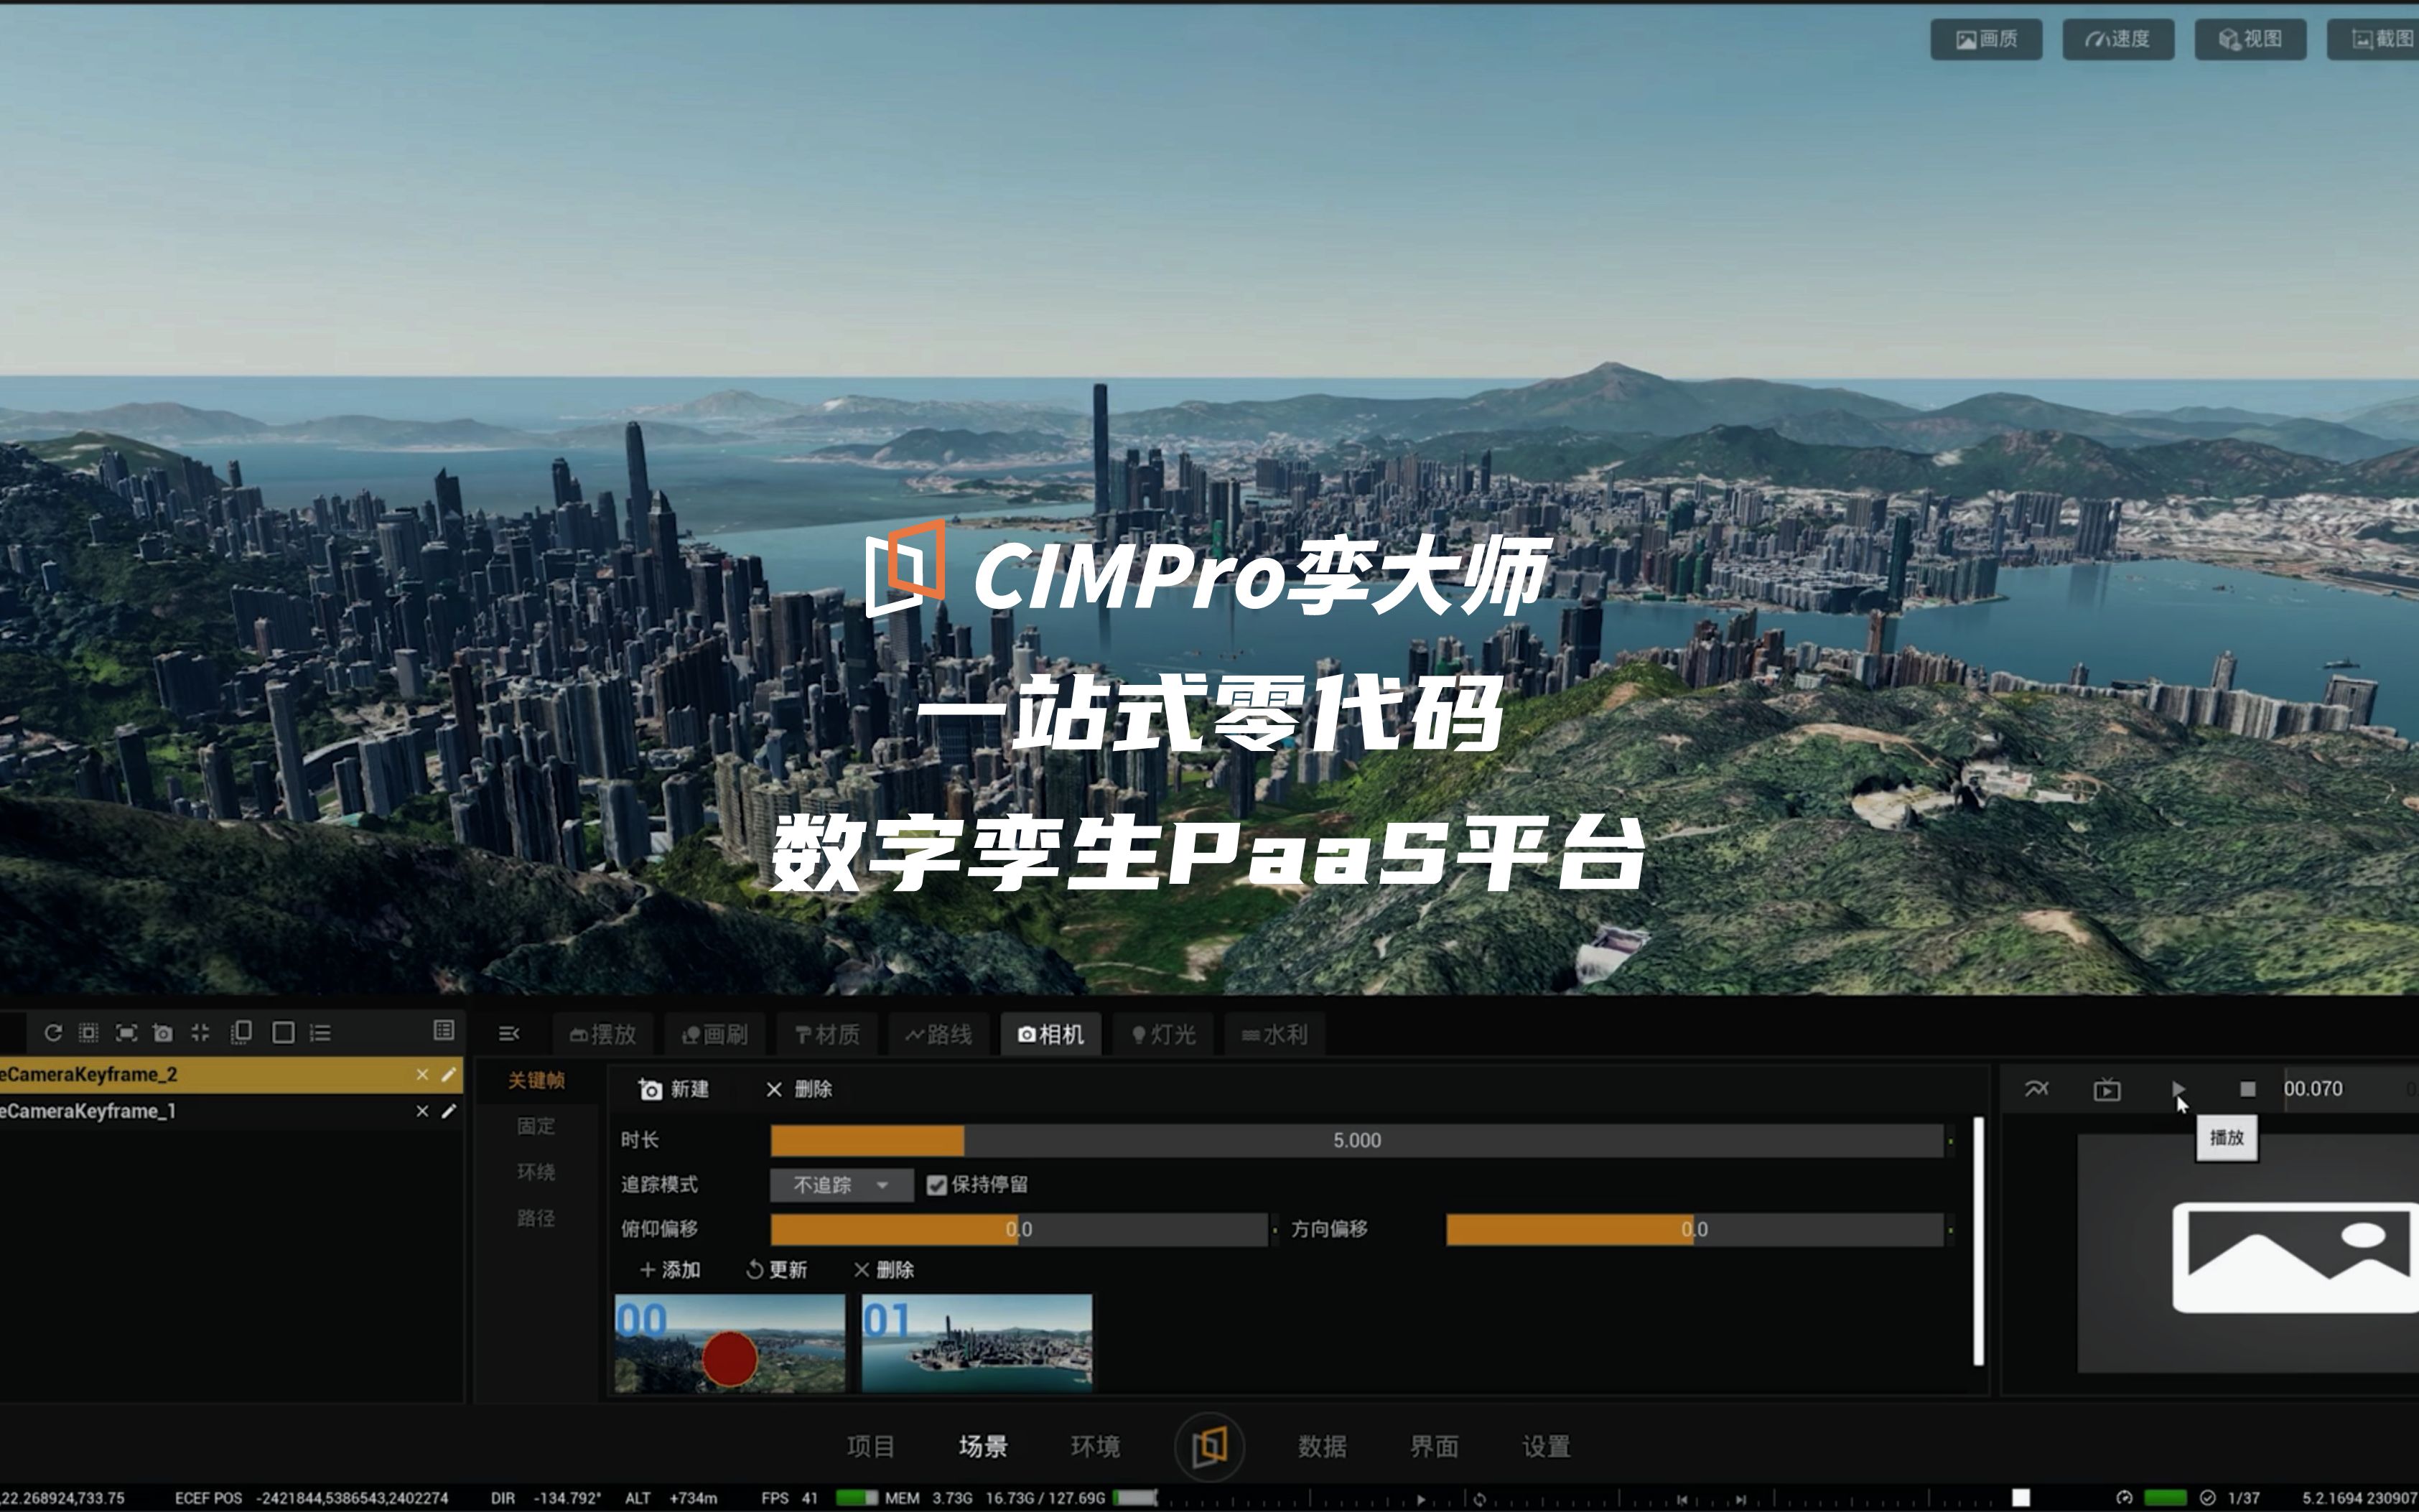Click the dotted select-all frame icon
The image size is (2419, 1512).
point(89,1033)
